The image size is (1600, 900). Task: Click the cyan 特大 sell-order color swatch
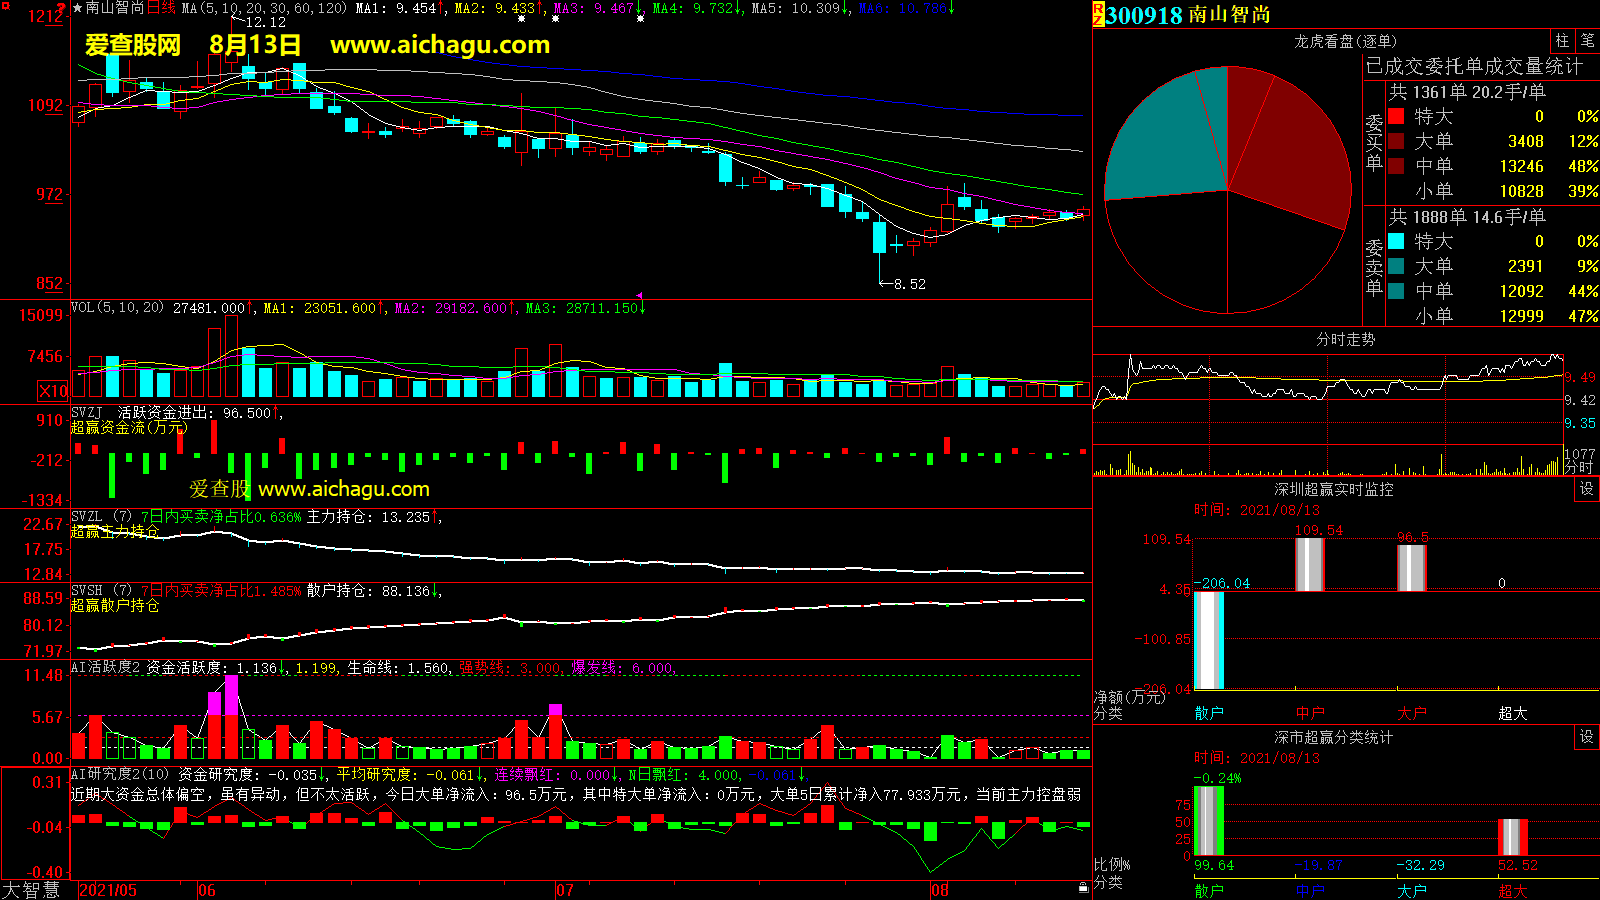pos(1396,241)
